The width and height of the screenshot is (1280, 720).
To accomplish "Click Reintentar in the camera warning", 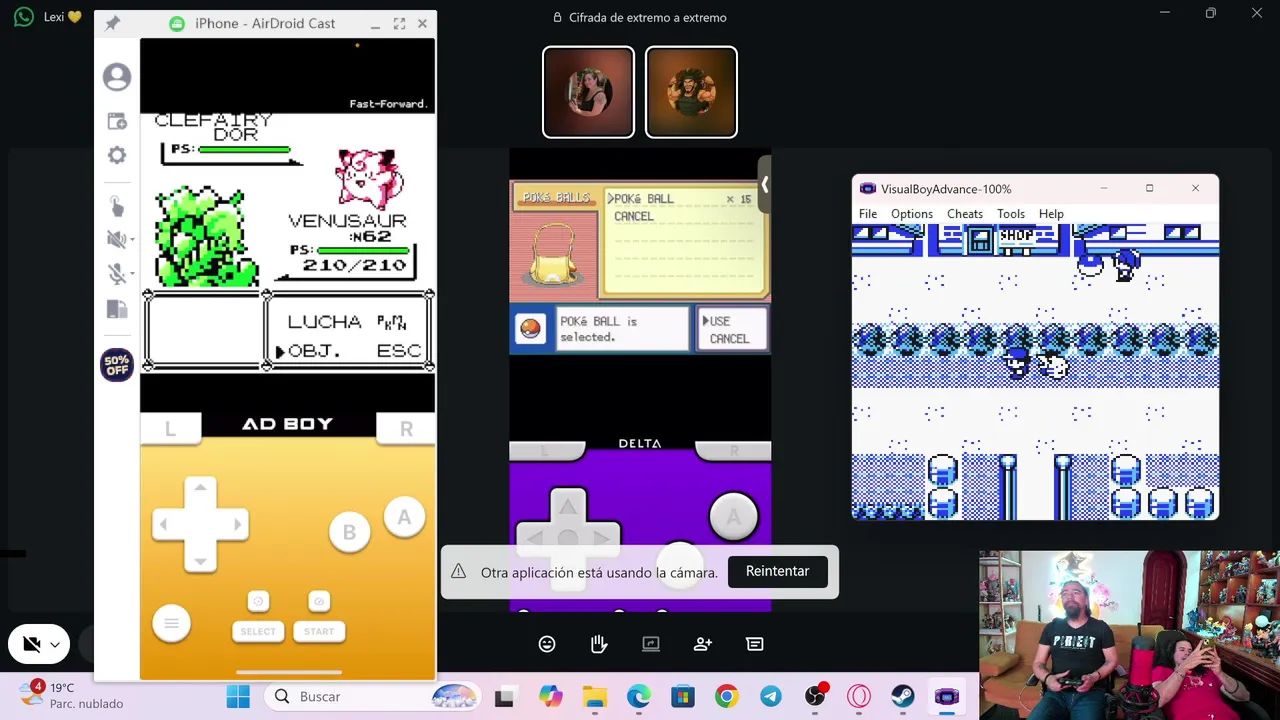I will click(x=777, y=571).
